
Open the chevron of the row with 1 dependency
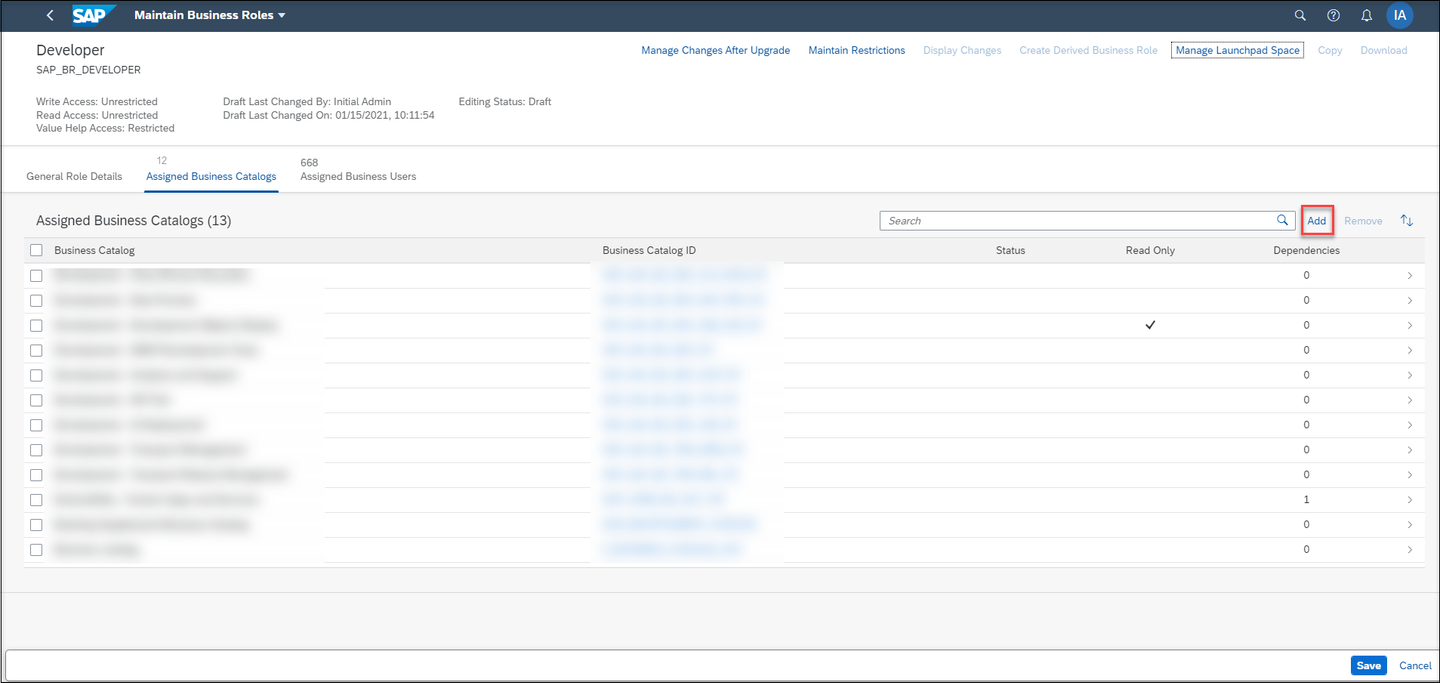coord(1410,500)
